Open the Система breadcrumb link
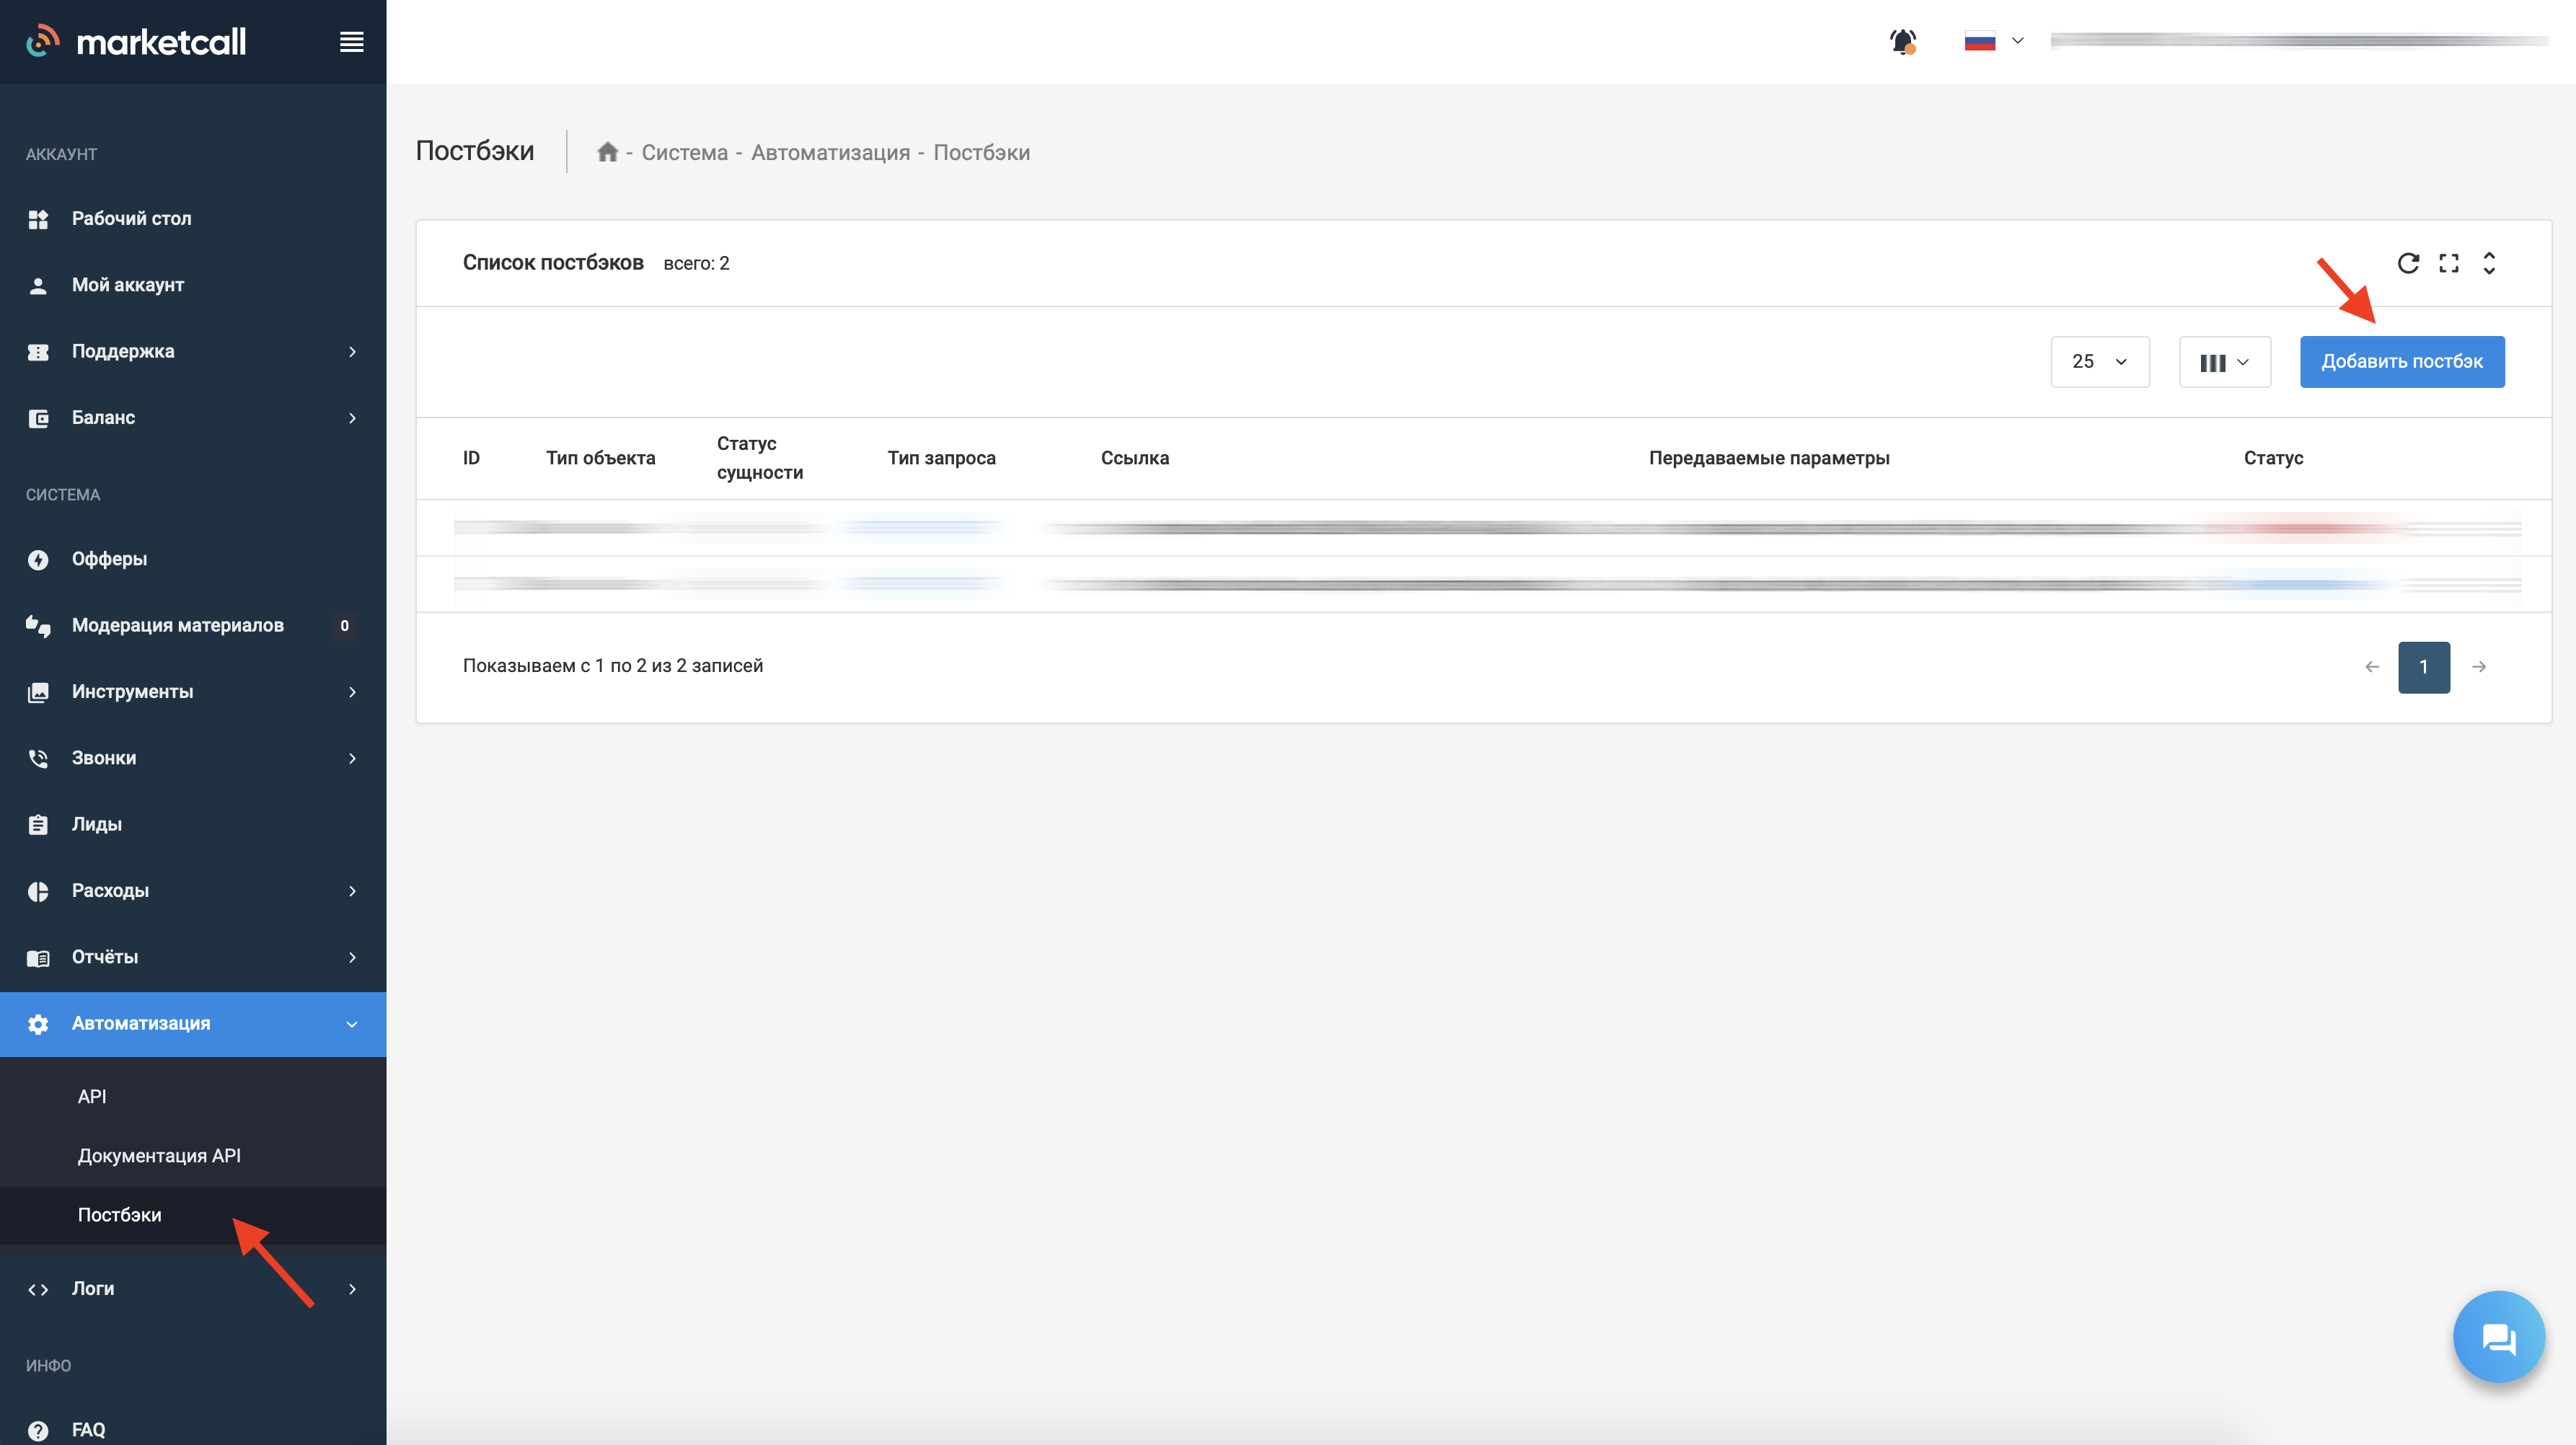Image resolution: width=2576 pixels, height=1445 pixels. pos(684,153)
